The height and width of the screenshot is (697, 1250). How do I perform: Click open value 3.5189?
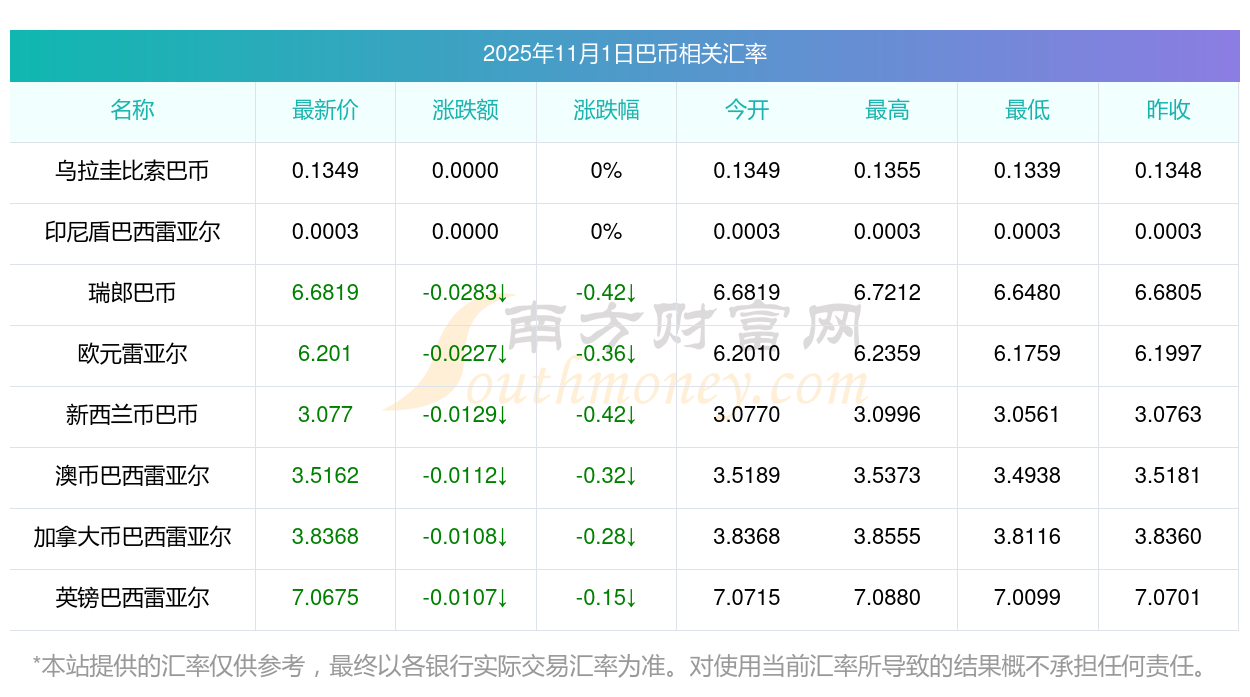[747, 476]
